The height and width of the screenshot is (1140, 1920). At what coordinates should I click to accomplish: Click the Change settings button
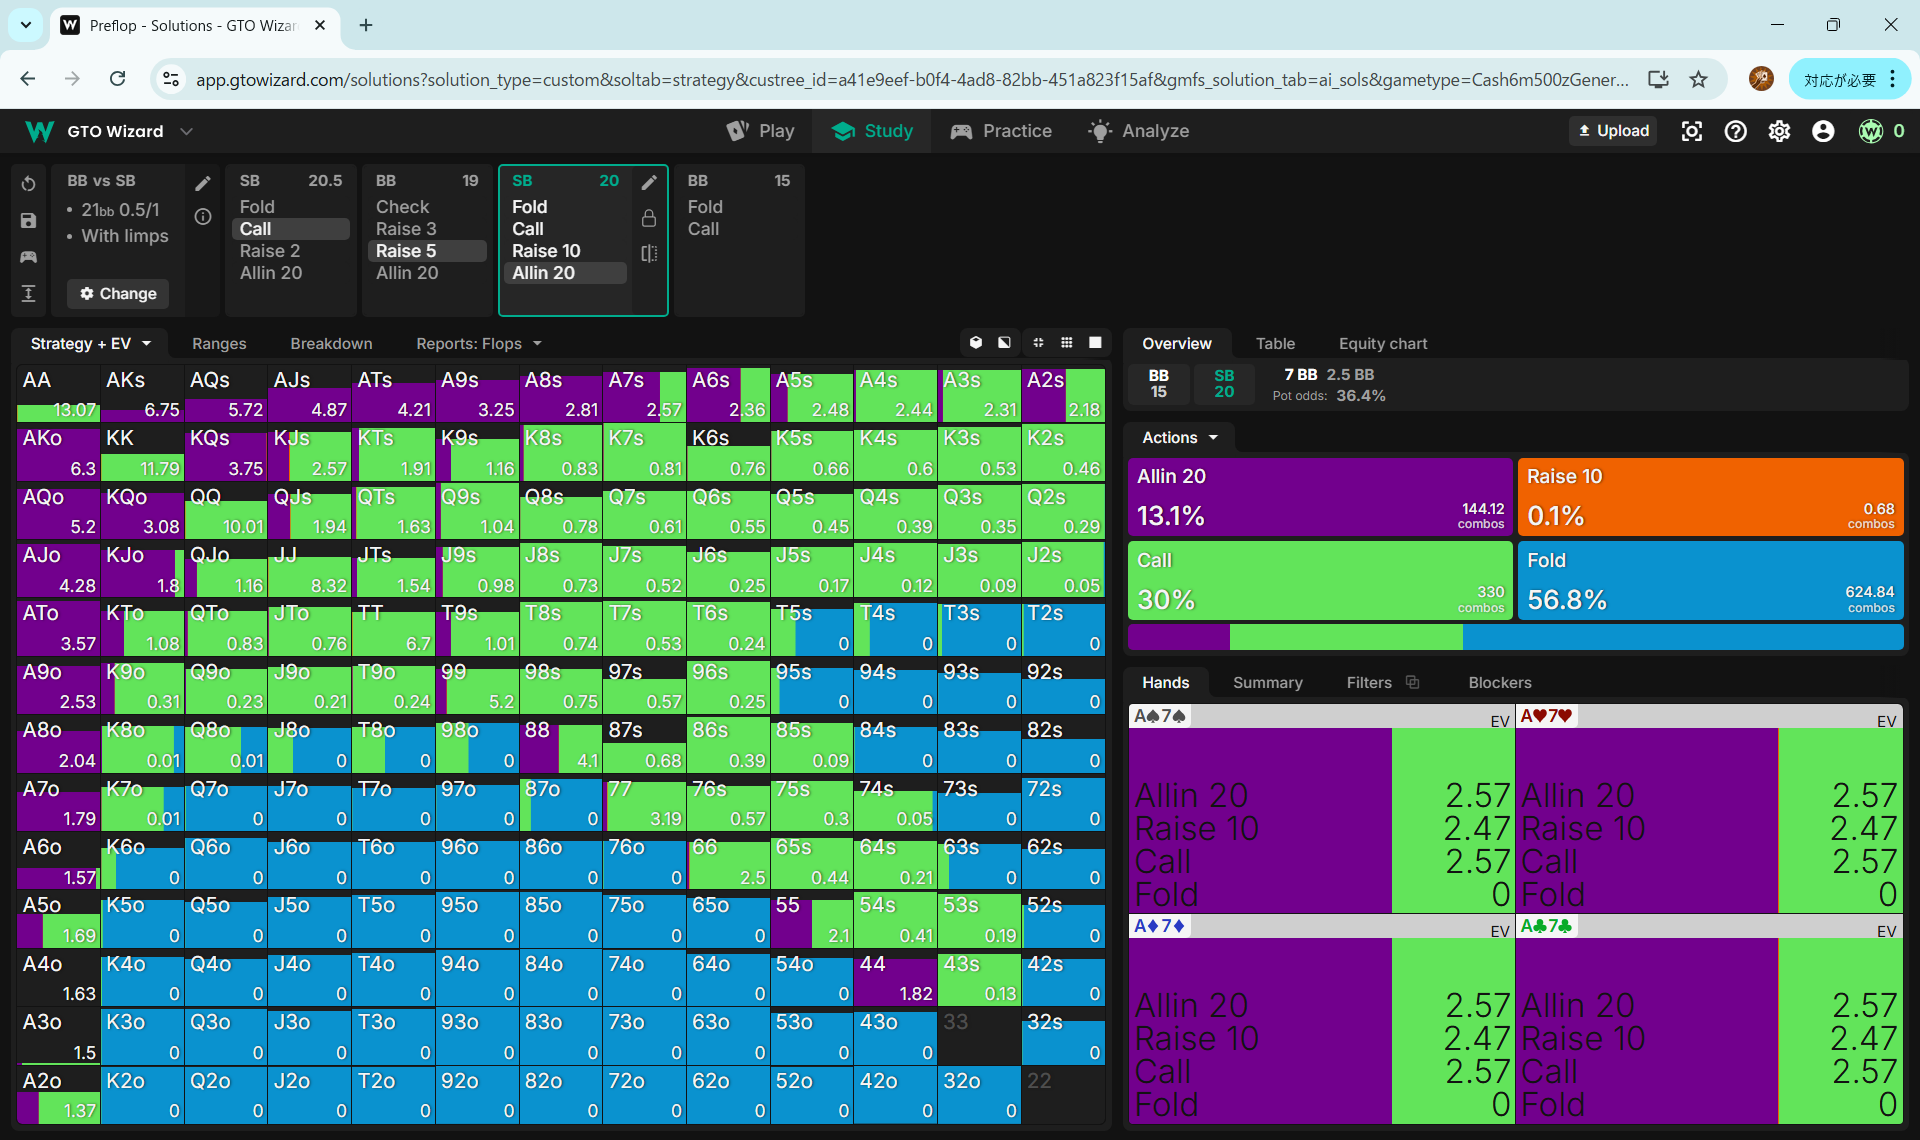(x=118, y=294)
